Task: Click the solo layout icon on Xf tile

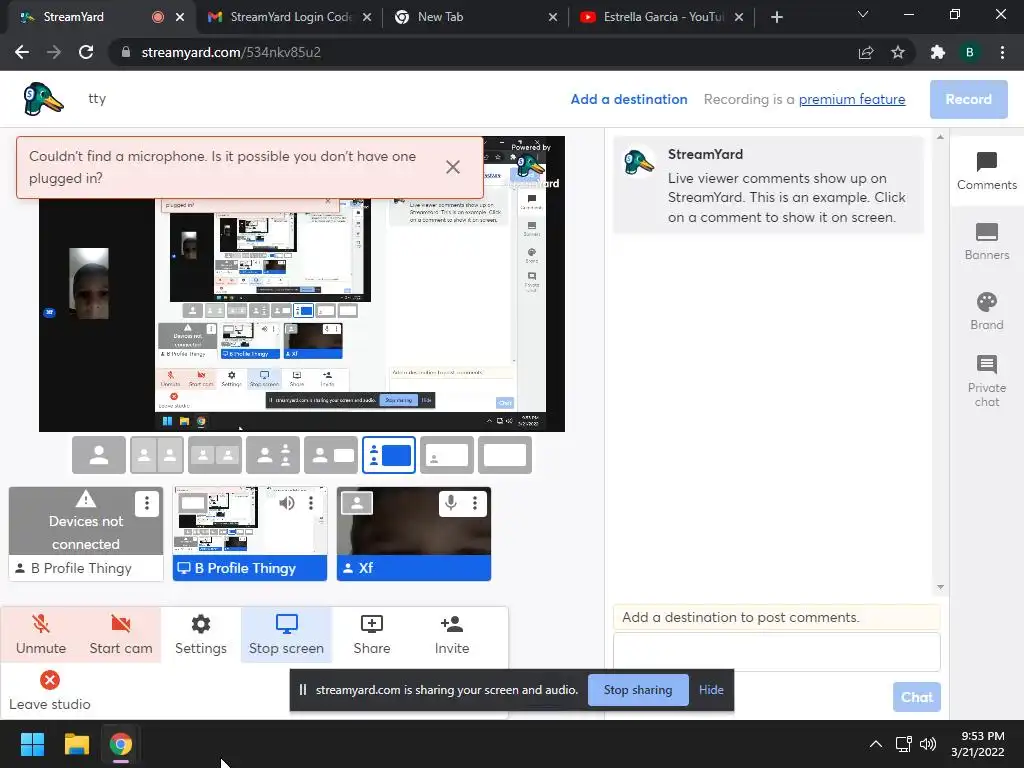Action: [357, 503]
